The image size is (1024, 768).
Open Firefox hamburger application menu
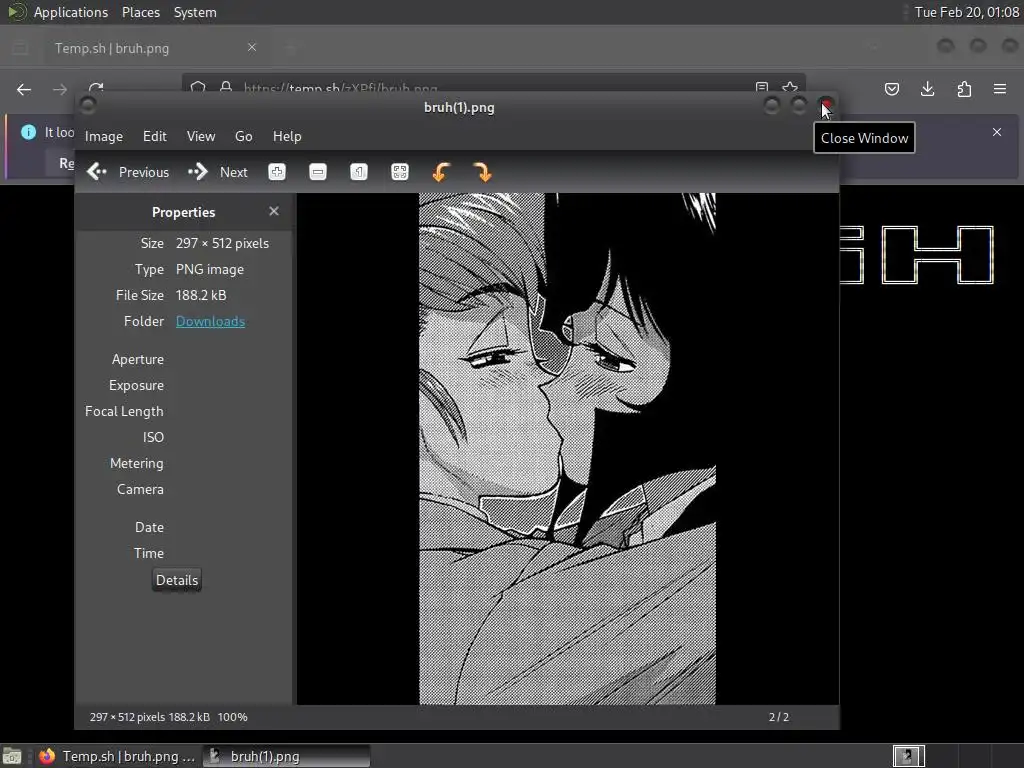point(1000,89)
